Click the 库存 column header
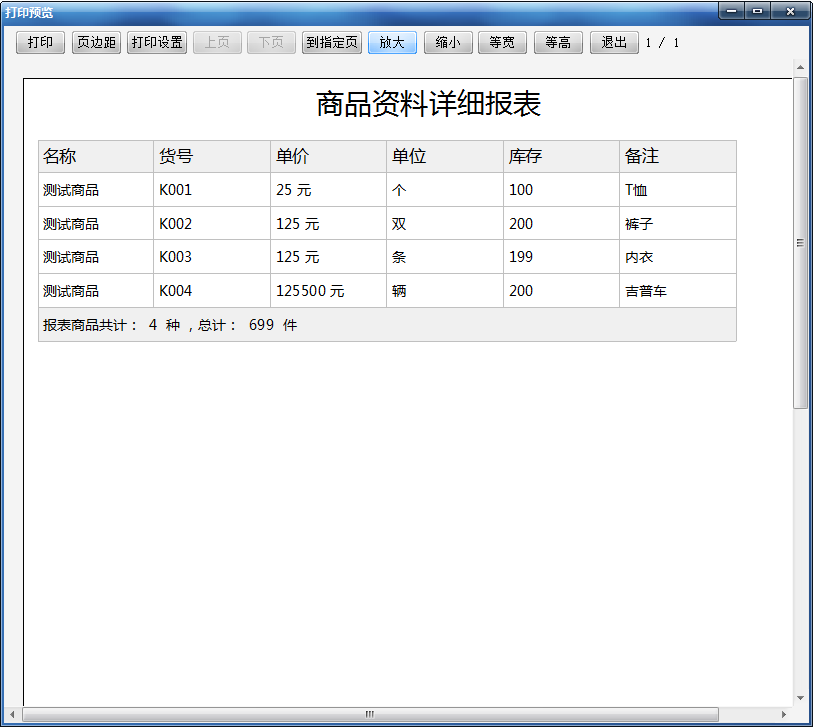The image size is (813, 727). click(562, 156)
